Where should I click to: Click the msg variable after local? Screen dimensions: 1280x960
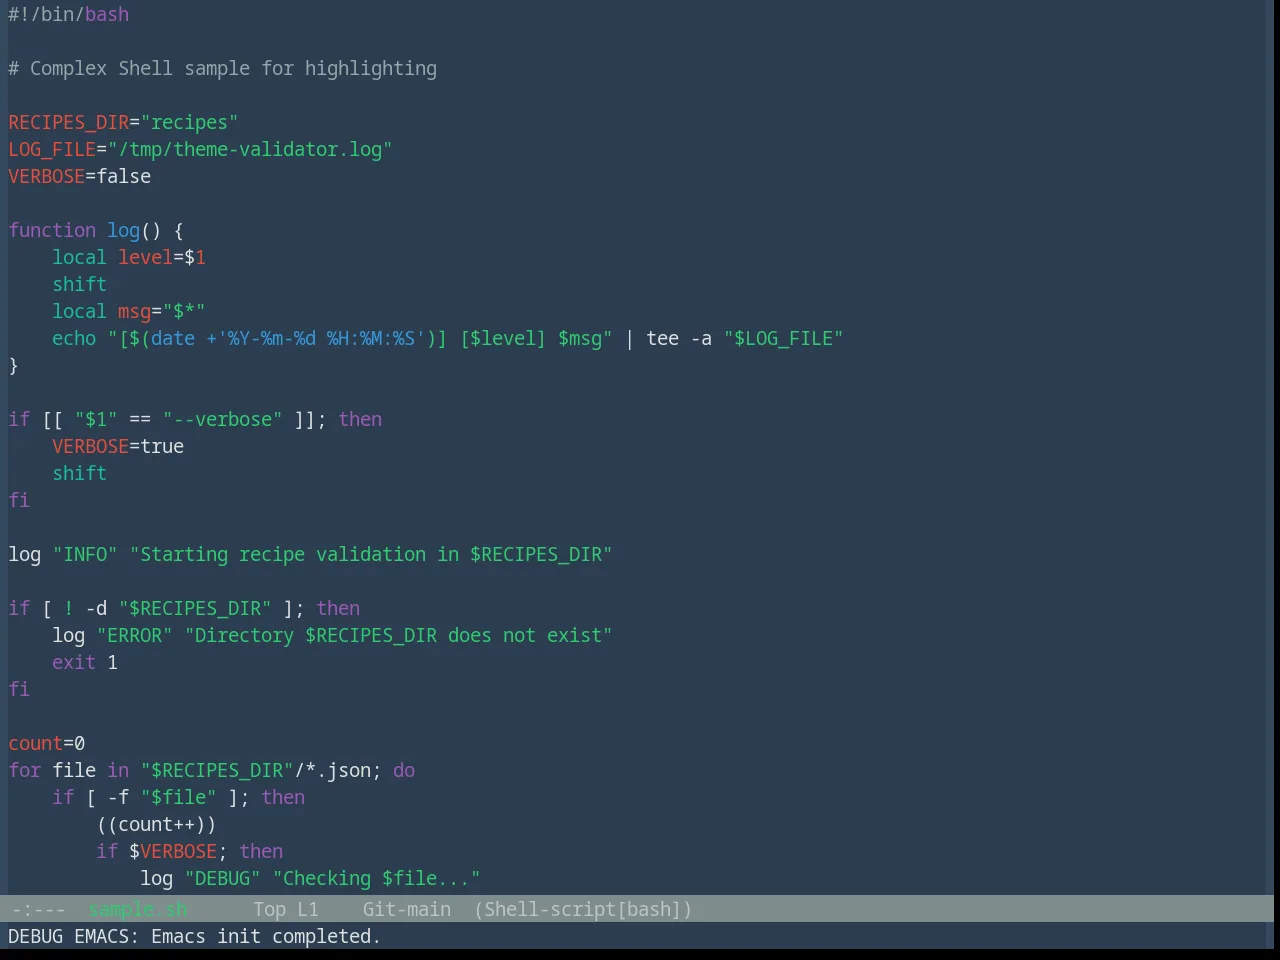[135, 311]
